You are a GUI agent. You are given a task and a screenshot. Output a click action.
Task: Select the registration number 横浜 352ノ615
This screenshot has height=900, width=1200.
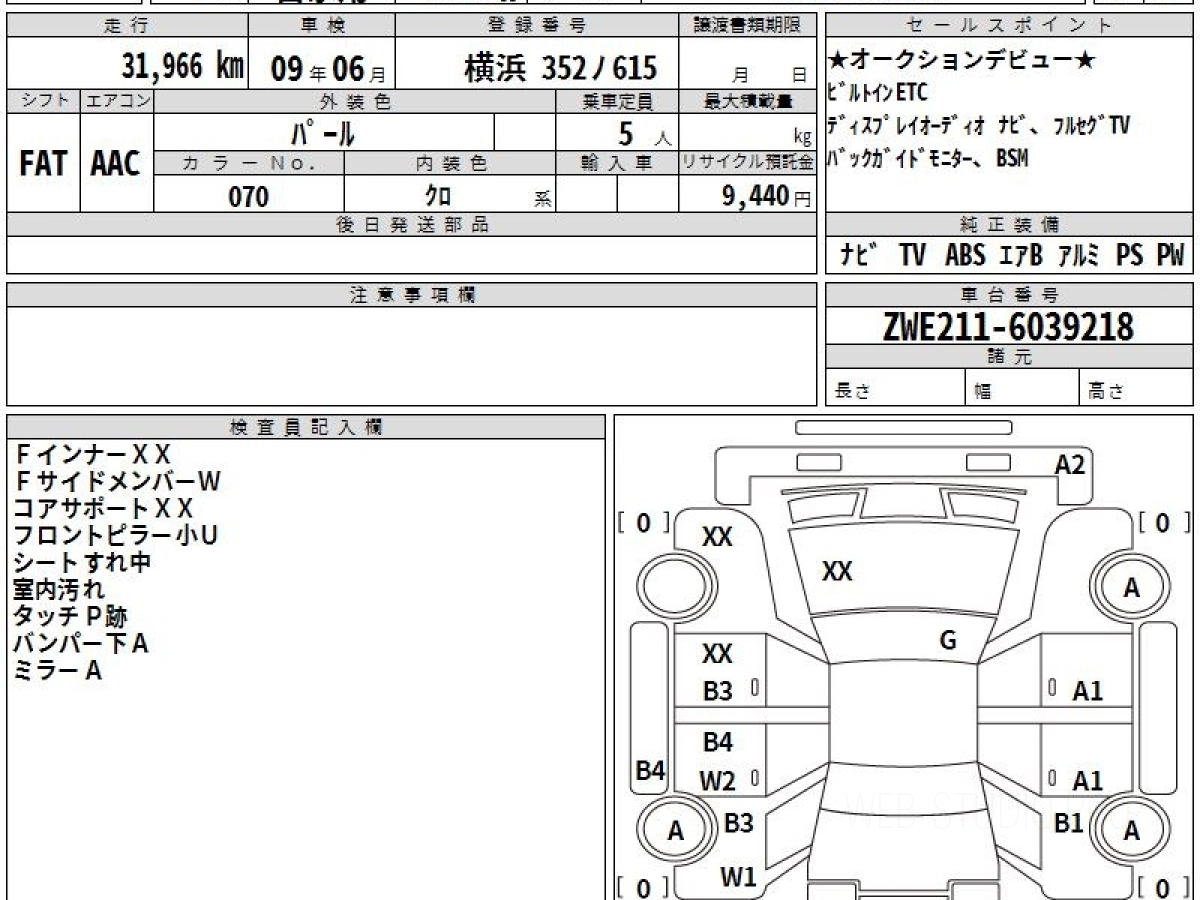tap(560, 68)
